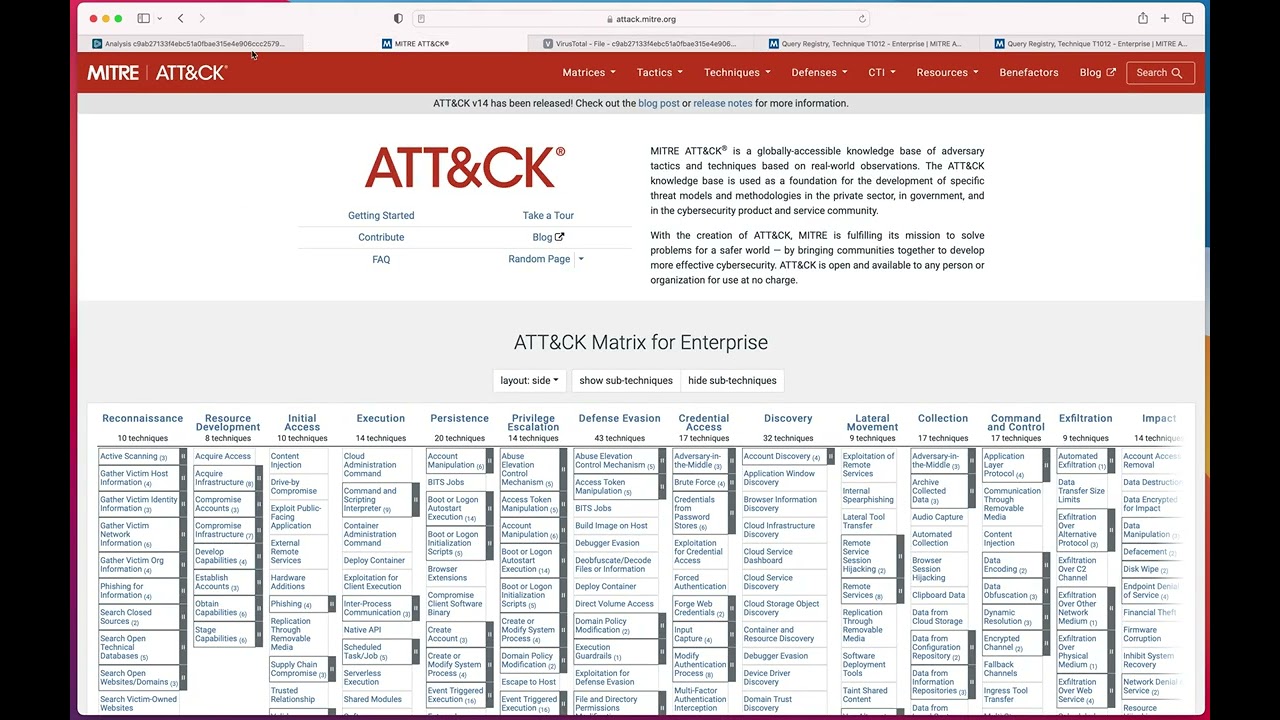Expand Random Page dropdown caret
Viewport: 1280px width, 720px height.
point(581,259)
